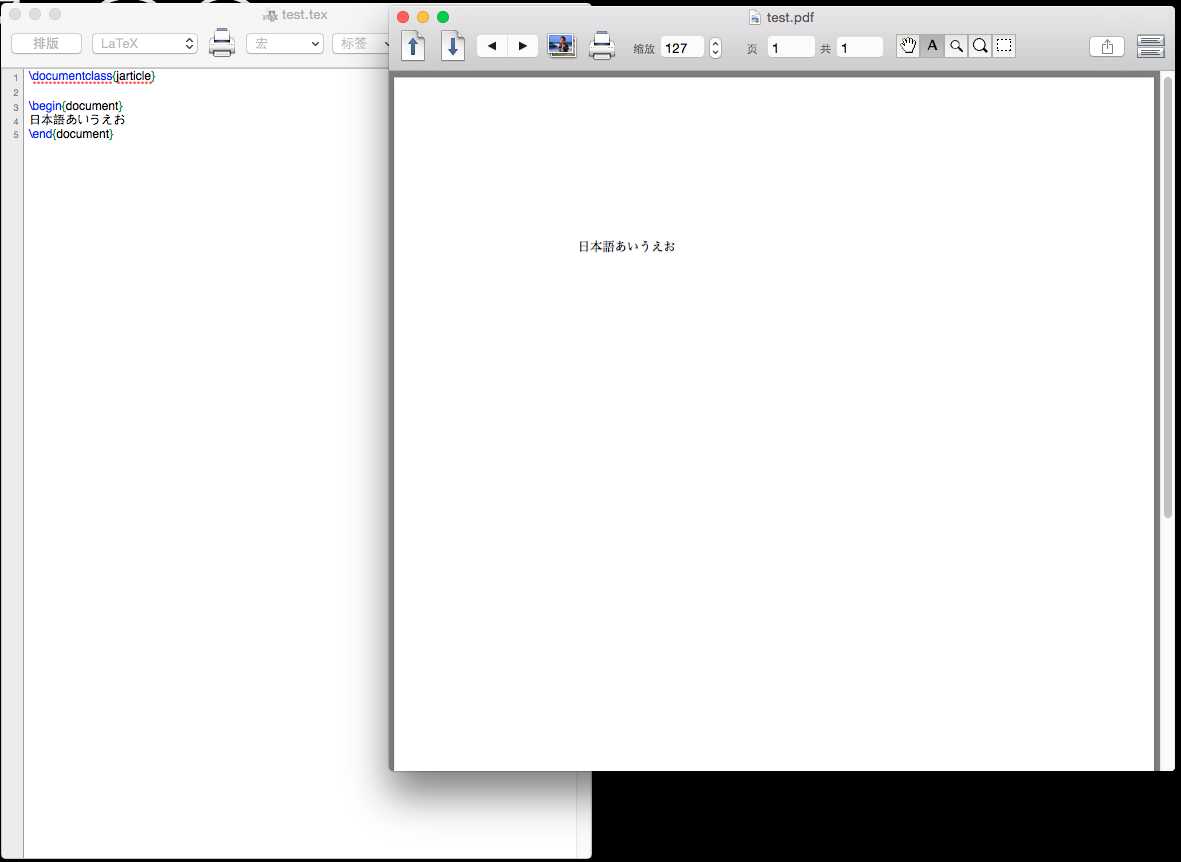The image size is (1181, 862).
Task: Click line number 5 in editor gutter
Action: 16,135
